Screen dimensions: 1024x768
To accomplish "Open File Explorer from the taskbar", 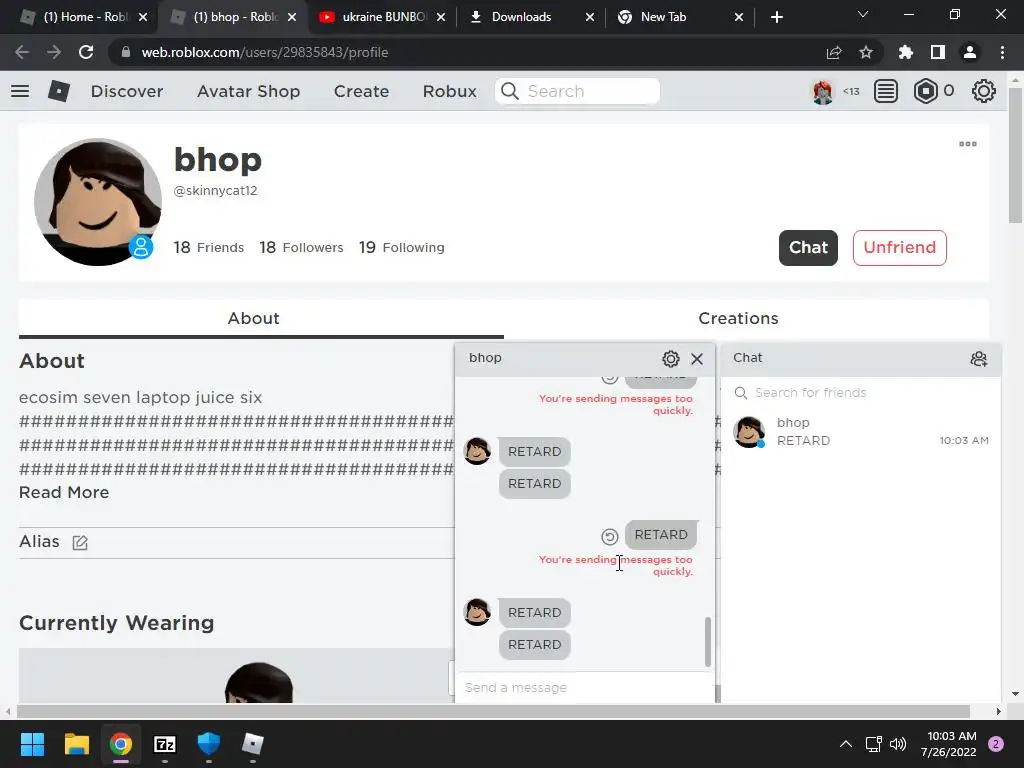I will (76, 744).
